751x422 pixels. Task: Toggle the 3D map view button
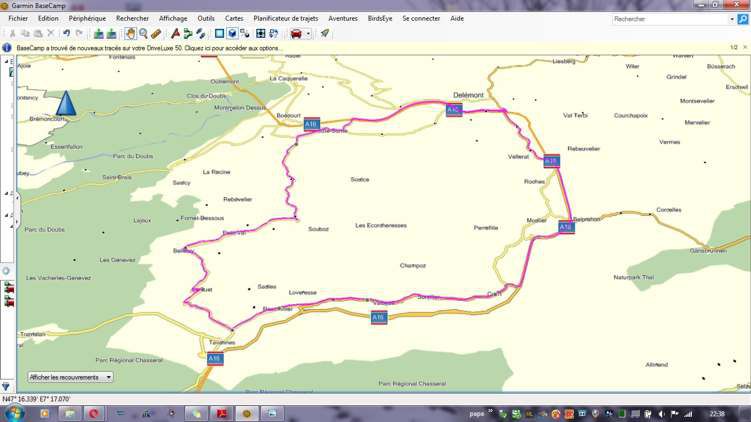[x=232, y=33]
